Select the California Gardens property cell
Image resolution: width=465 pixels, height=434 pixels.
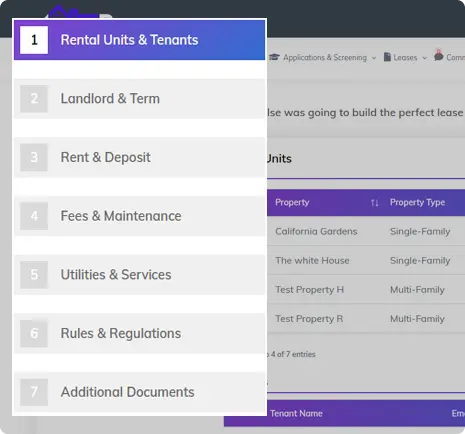tap(316, 231)
